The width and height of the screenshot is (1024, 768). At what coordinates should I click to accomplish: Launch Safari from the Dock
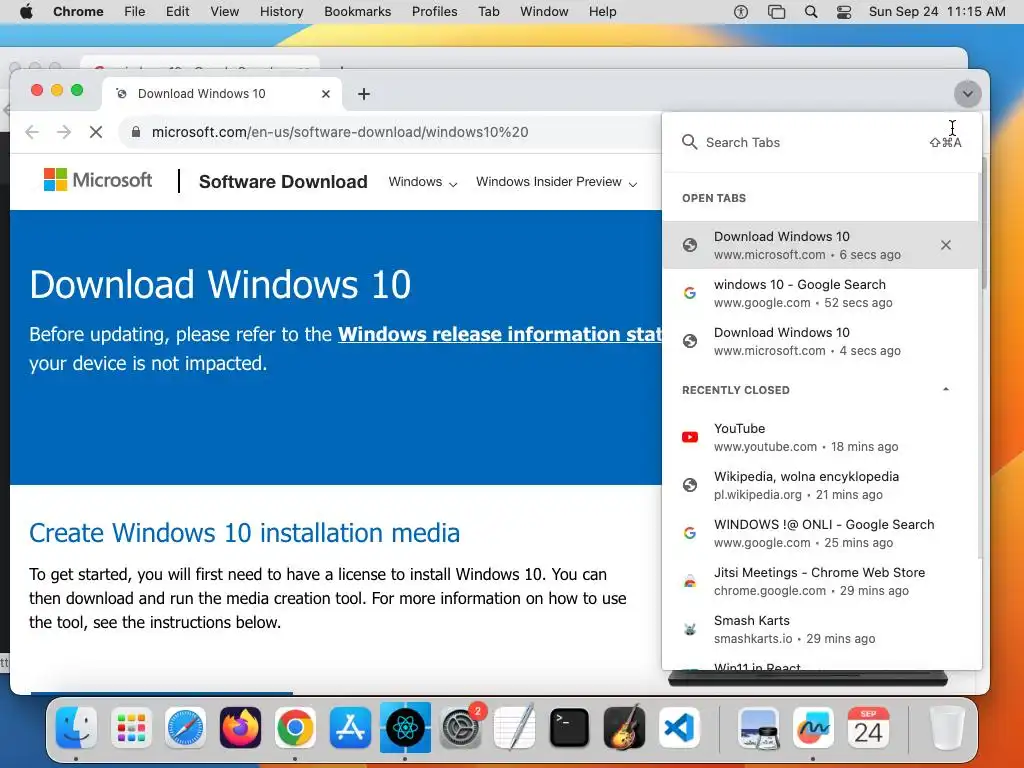[x=185, y=728]
